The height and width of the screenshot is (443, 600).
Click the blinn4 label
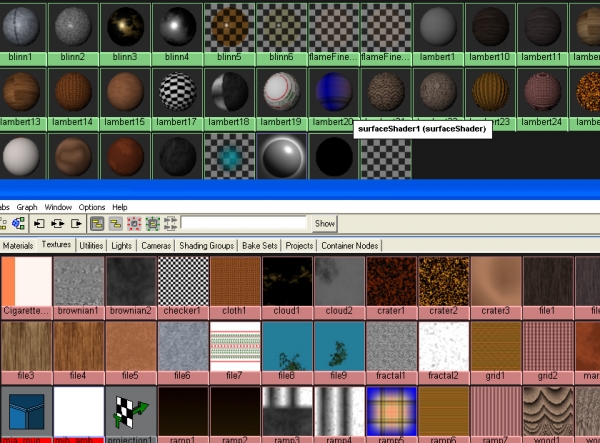click(177, 57)
